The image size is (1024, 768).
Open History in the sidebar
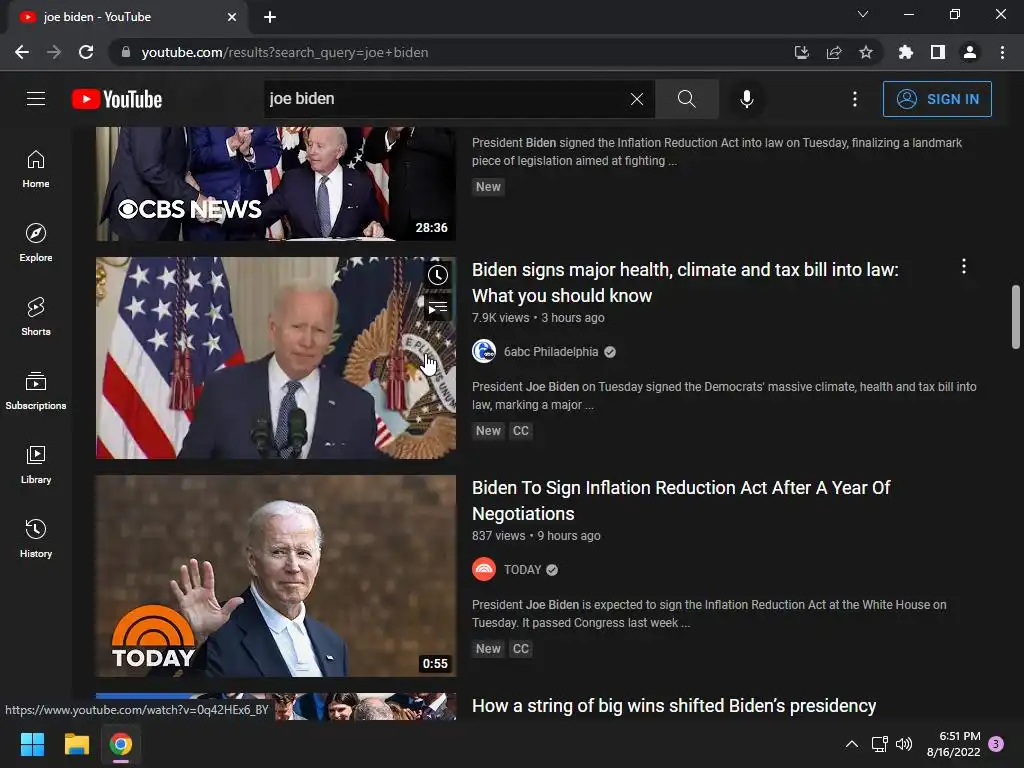[x=36, y=538]
